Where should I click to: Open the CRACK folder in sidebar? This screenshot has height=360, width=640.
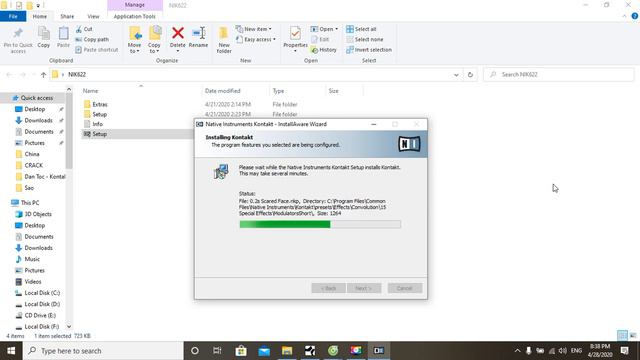33,165
